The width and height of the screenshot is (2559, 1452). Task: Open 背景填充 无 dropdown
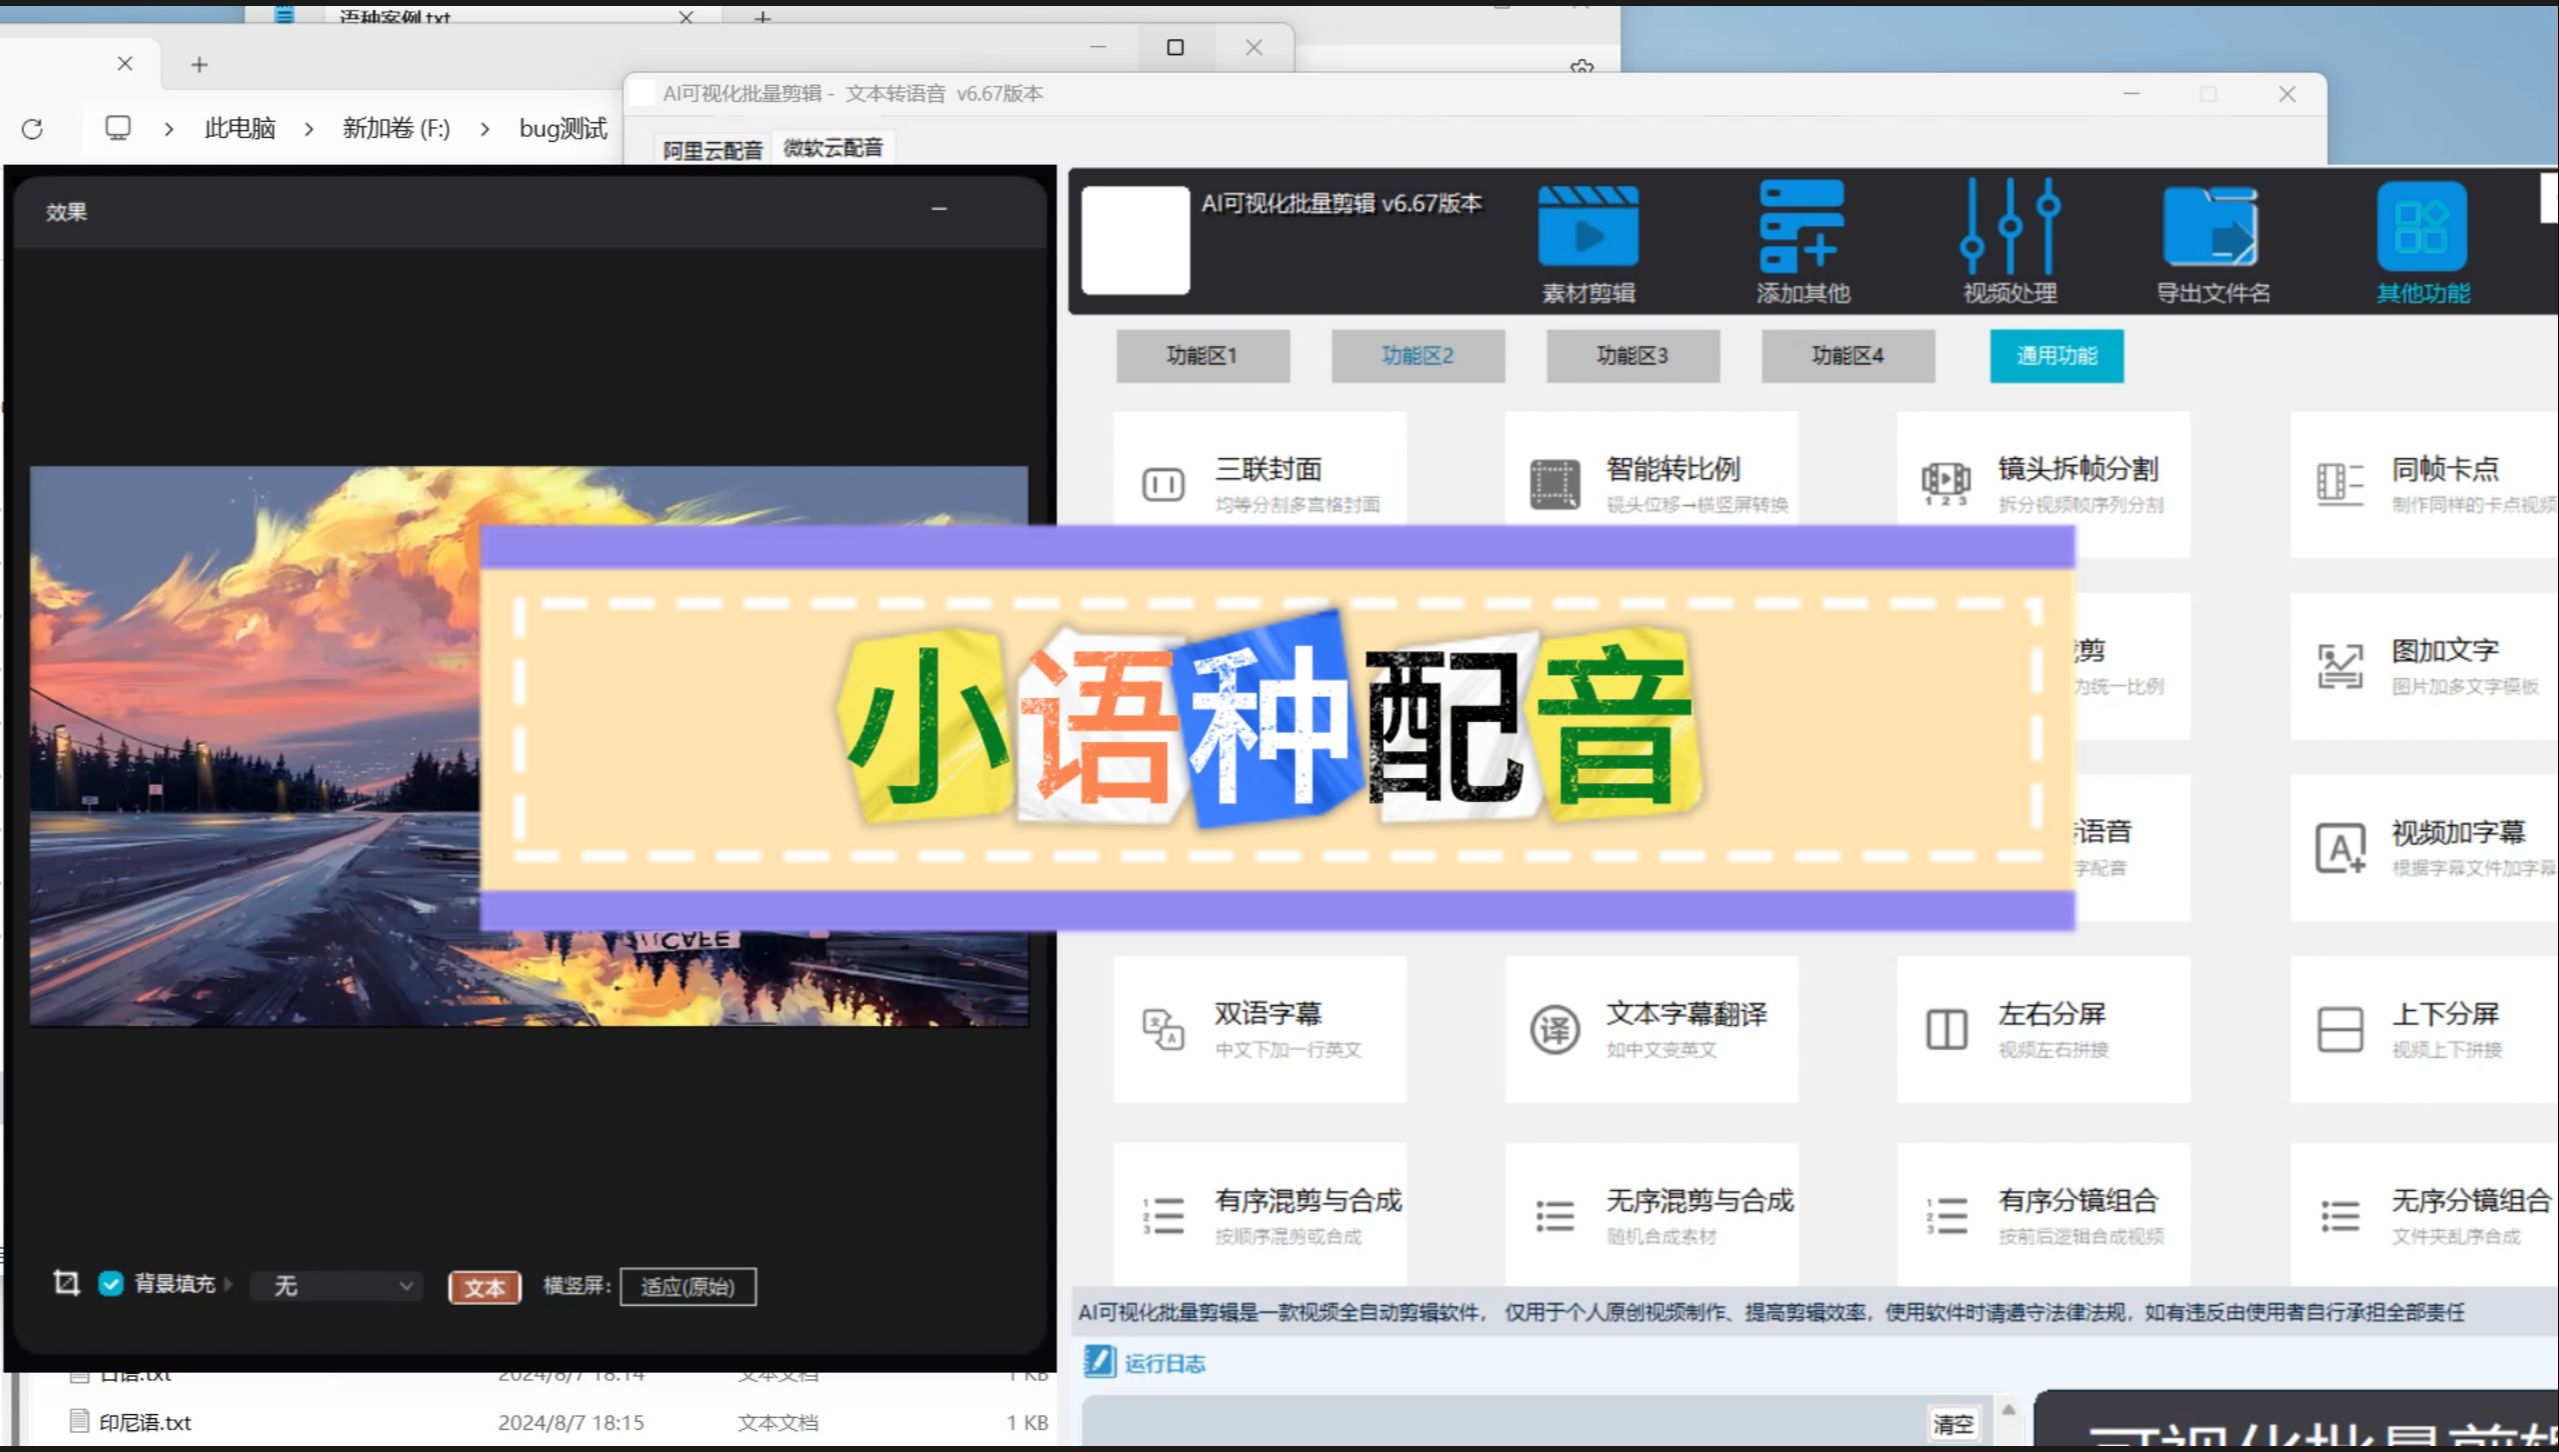[x=332, y=1285]
